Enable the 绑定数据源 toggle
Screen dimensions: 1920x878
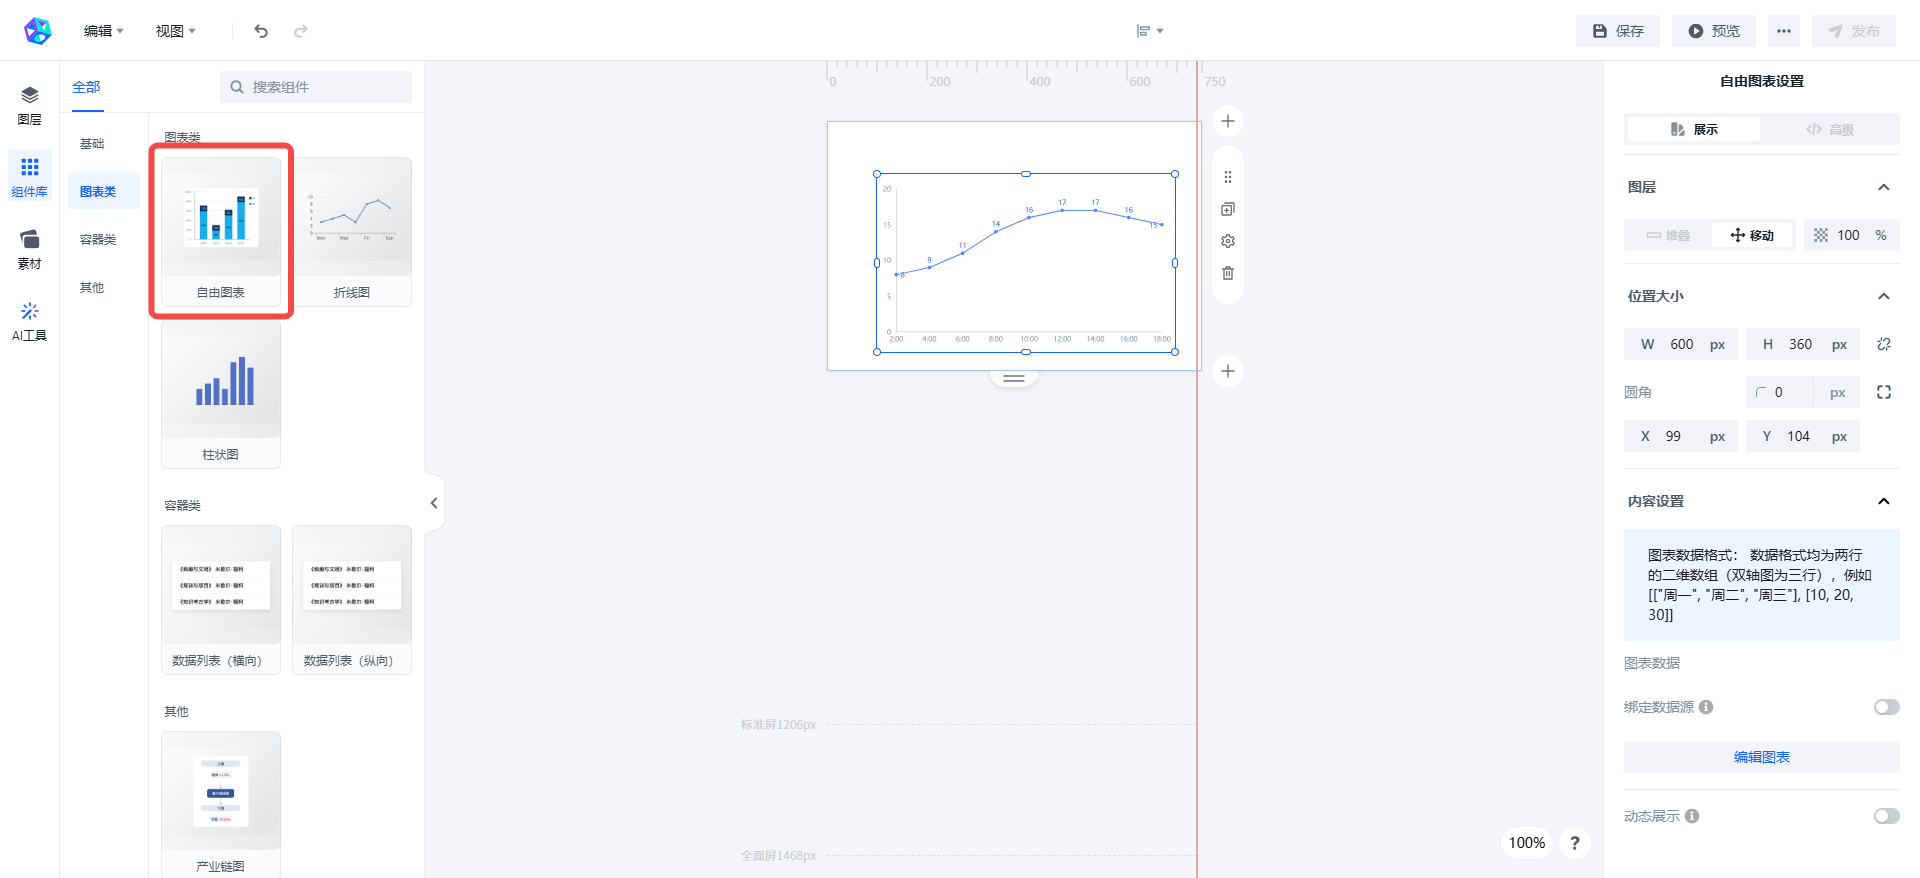(x=1886, y=707)
